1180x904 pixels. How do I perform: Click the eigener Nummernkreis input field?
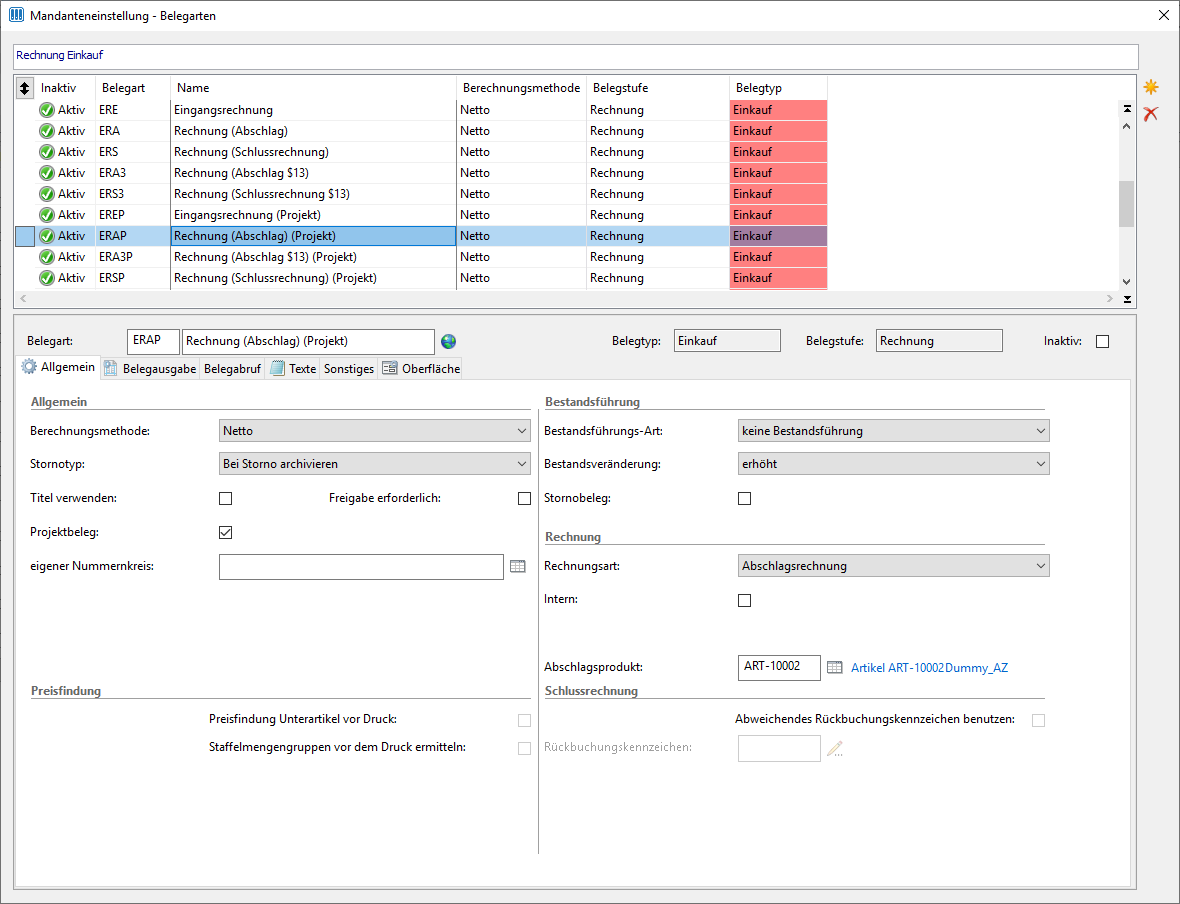361,567
